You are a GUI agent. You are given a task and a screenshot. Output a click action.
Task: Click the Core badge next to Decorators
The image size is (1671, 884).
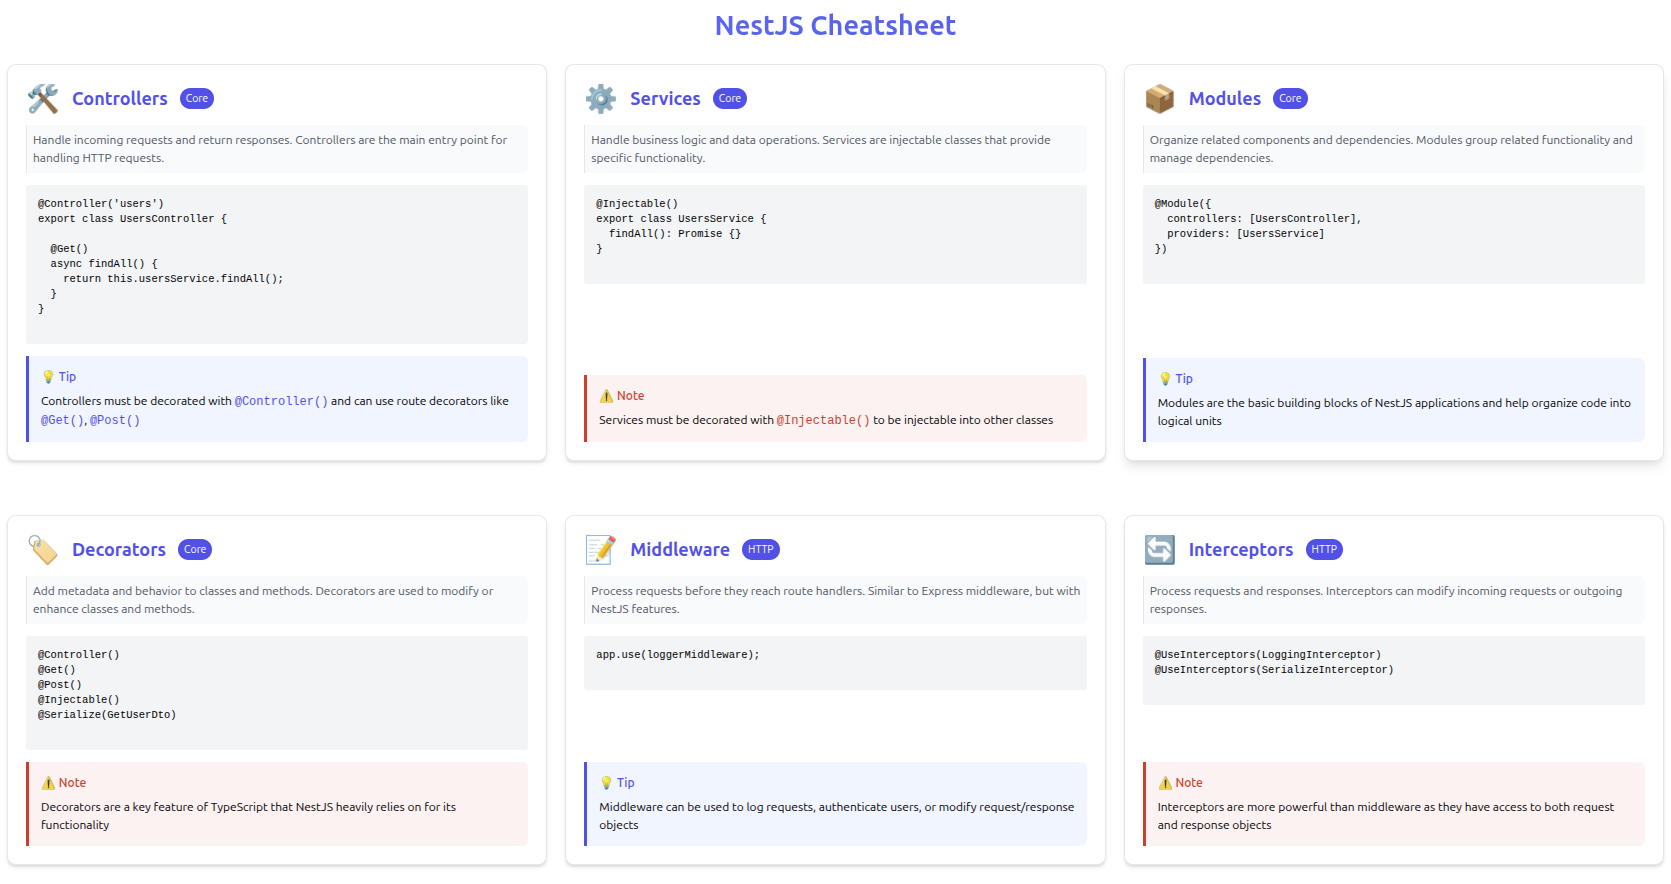pyautogui.click(x=195, y=549)
